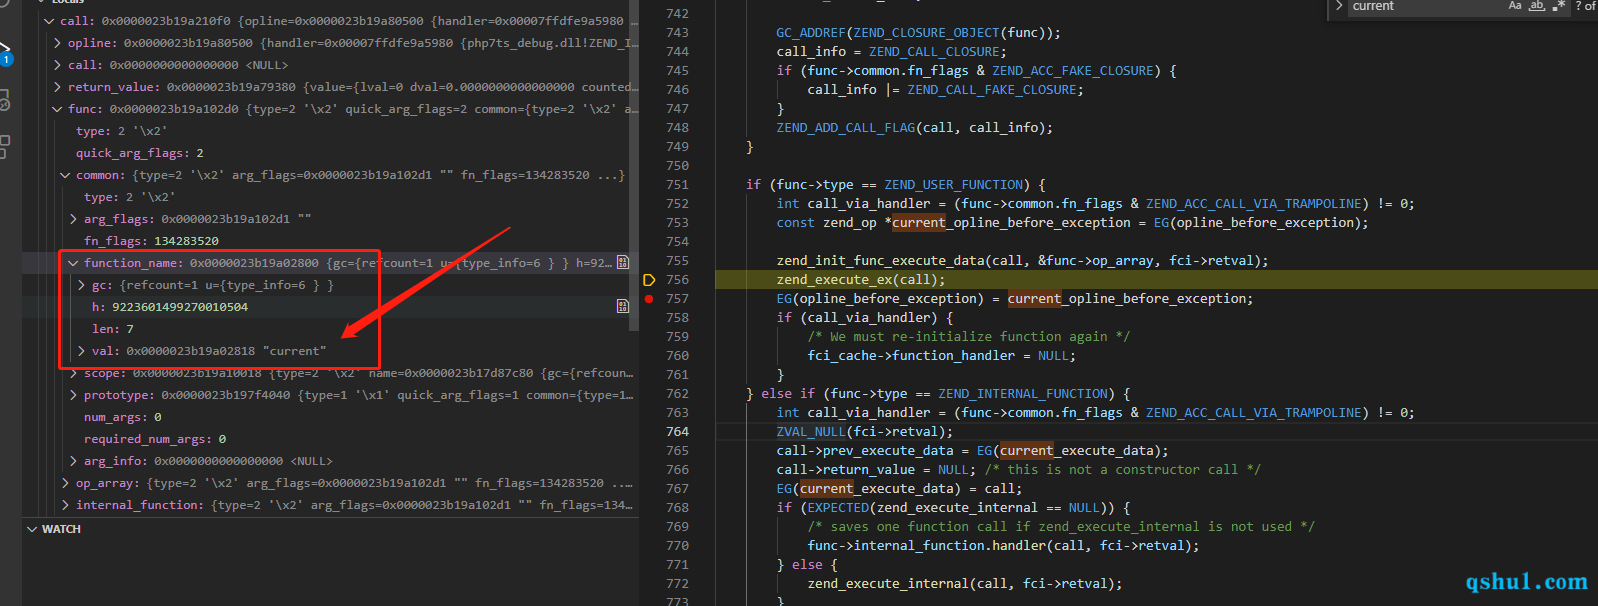Collapse common variable node

tap(65, 175)
